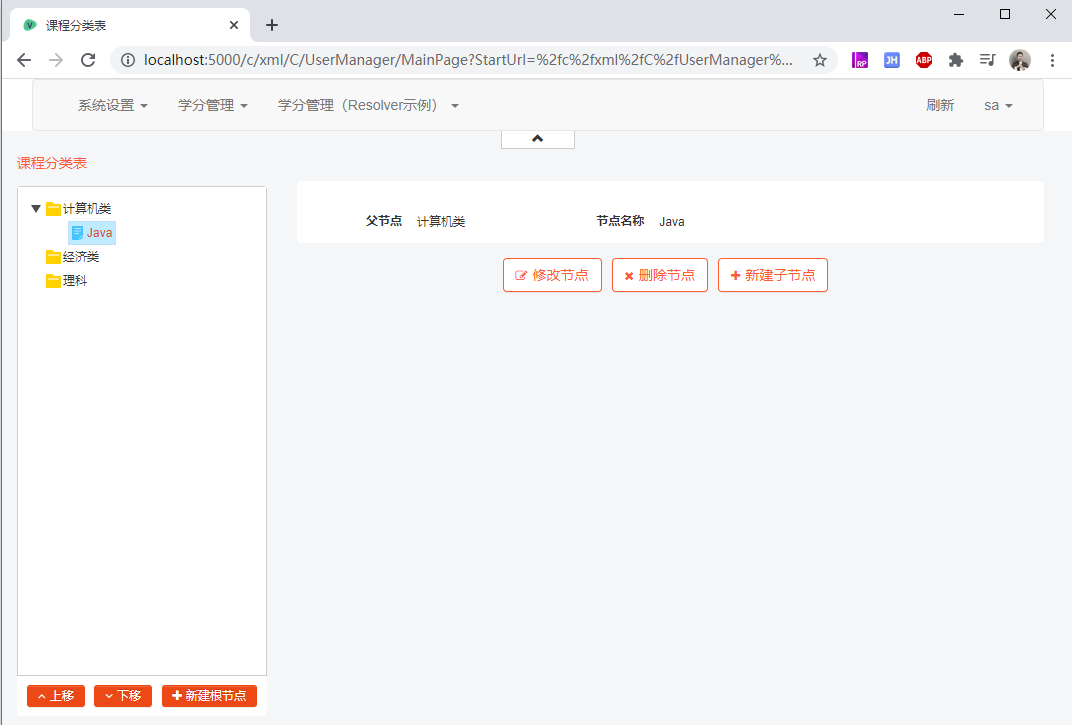
Task: Open the music playlist extension icon
Action: tap(987, 60)
